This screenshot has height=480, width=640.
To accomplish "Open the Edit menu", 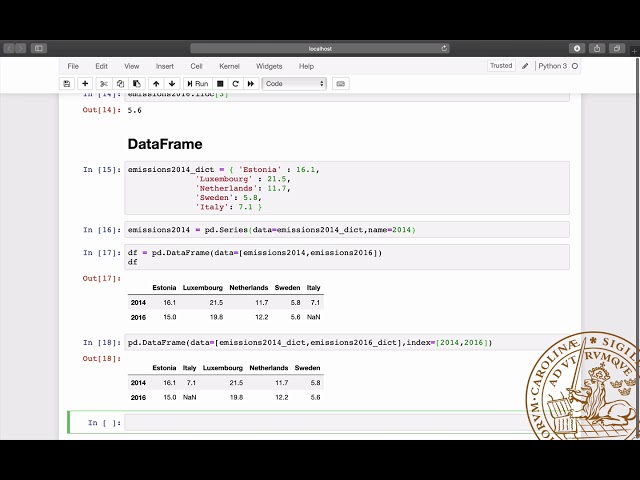I will (x=101, y=66).
